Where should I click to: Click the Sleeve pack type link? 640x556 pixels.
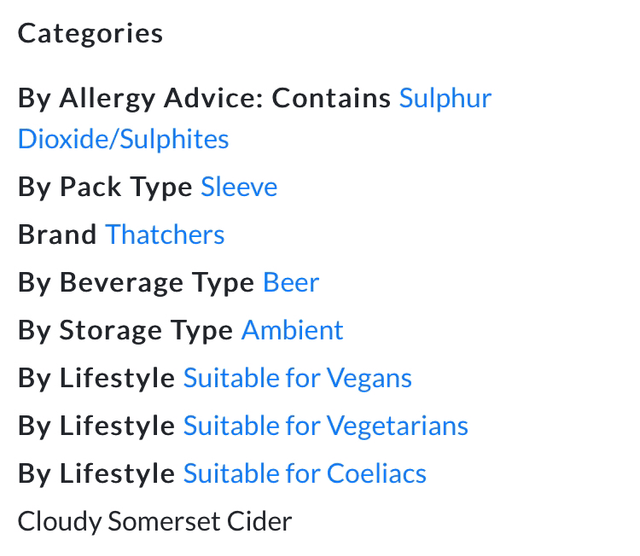[x=239, y=187]
